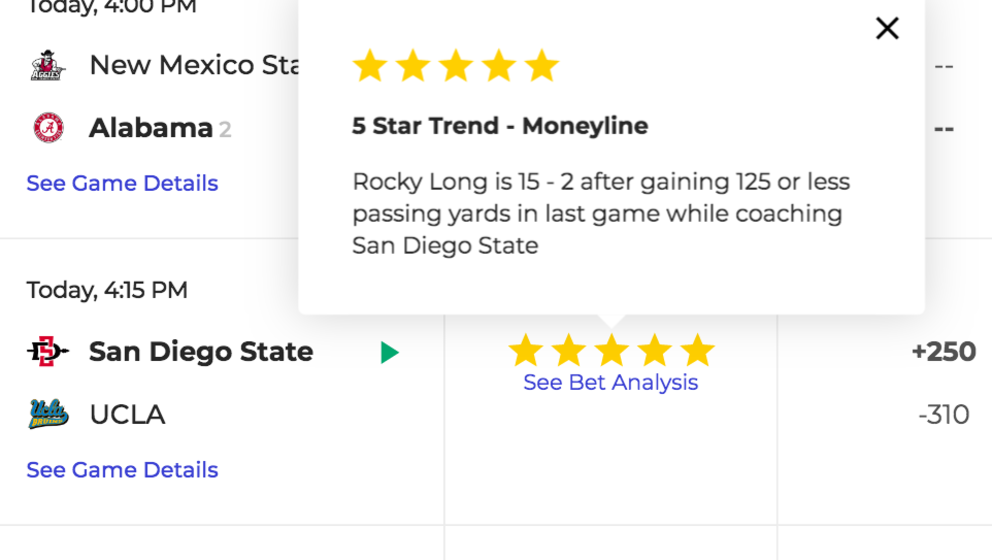Click the UCLA team name

pos(127,414)
